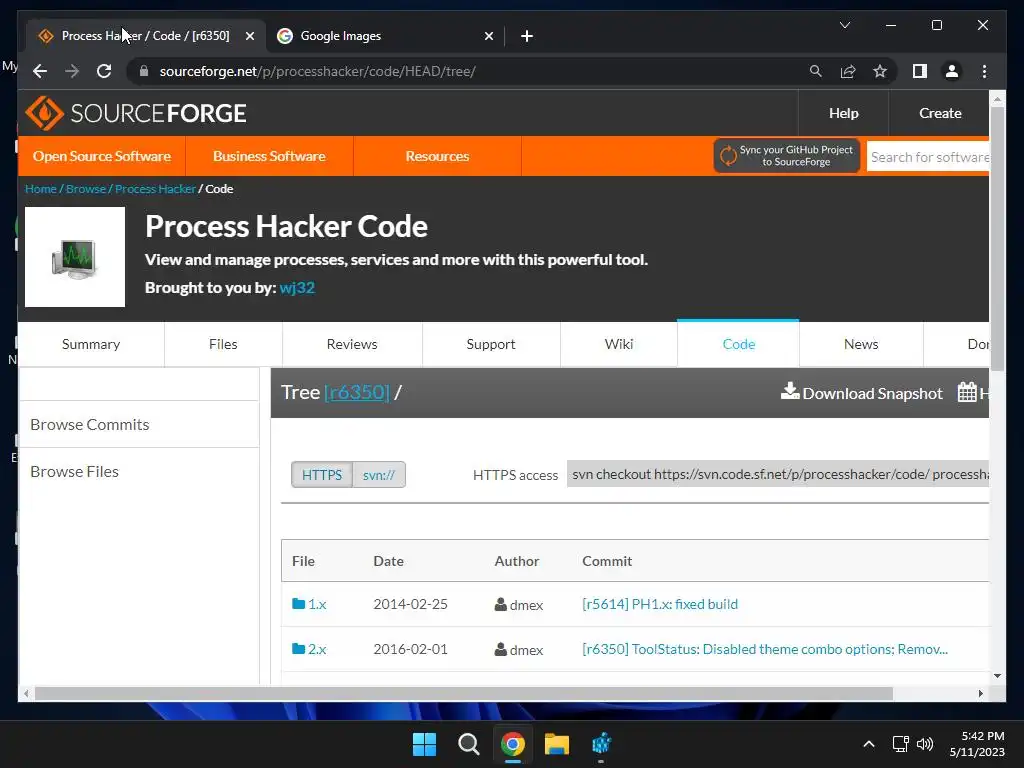1024x768 pixels.
Task: Open Process Hacker breadcrumb link
Action: pyautogui.click(x=155, y=189)
